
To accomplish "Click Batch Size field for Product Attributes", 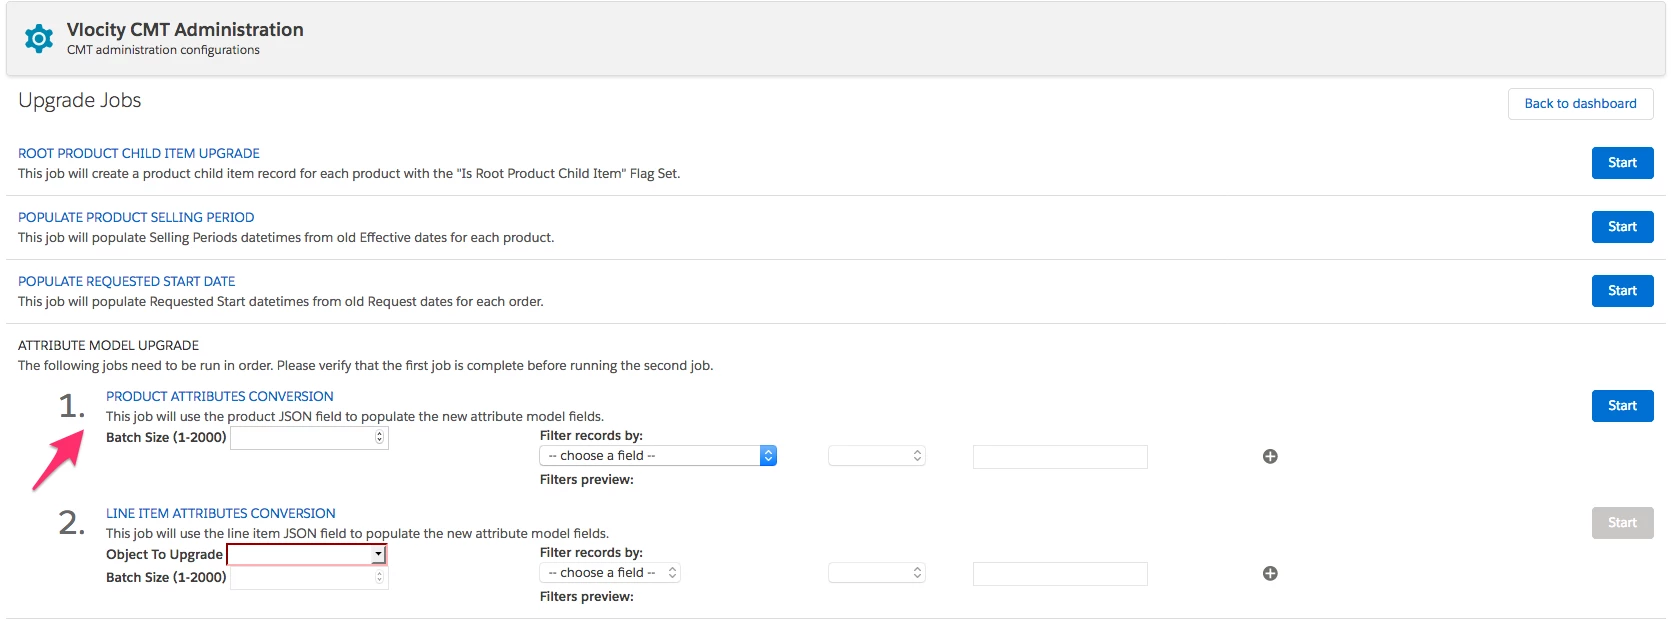I will [309, 437].
